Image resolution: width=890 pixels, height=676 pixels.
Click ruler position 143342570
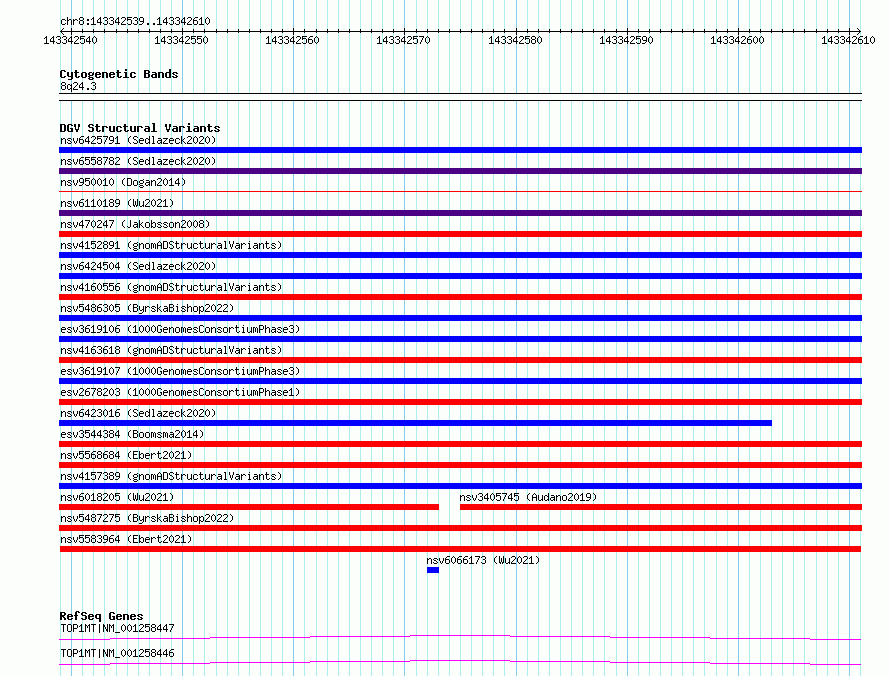(404, 40)
